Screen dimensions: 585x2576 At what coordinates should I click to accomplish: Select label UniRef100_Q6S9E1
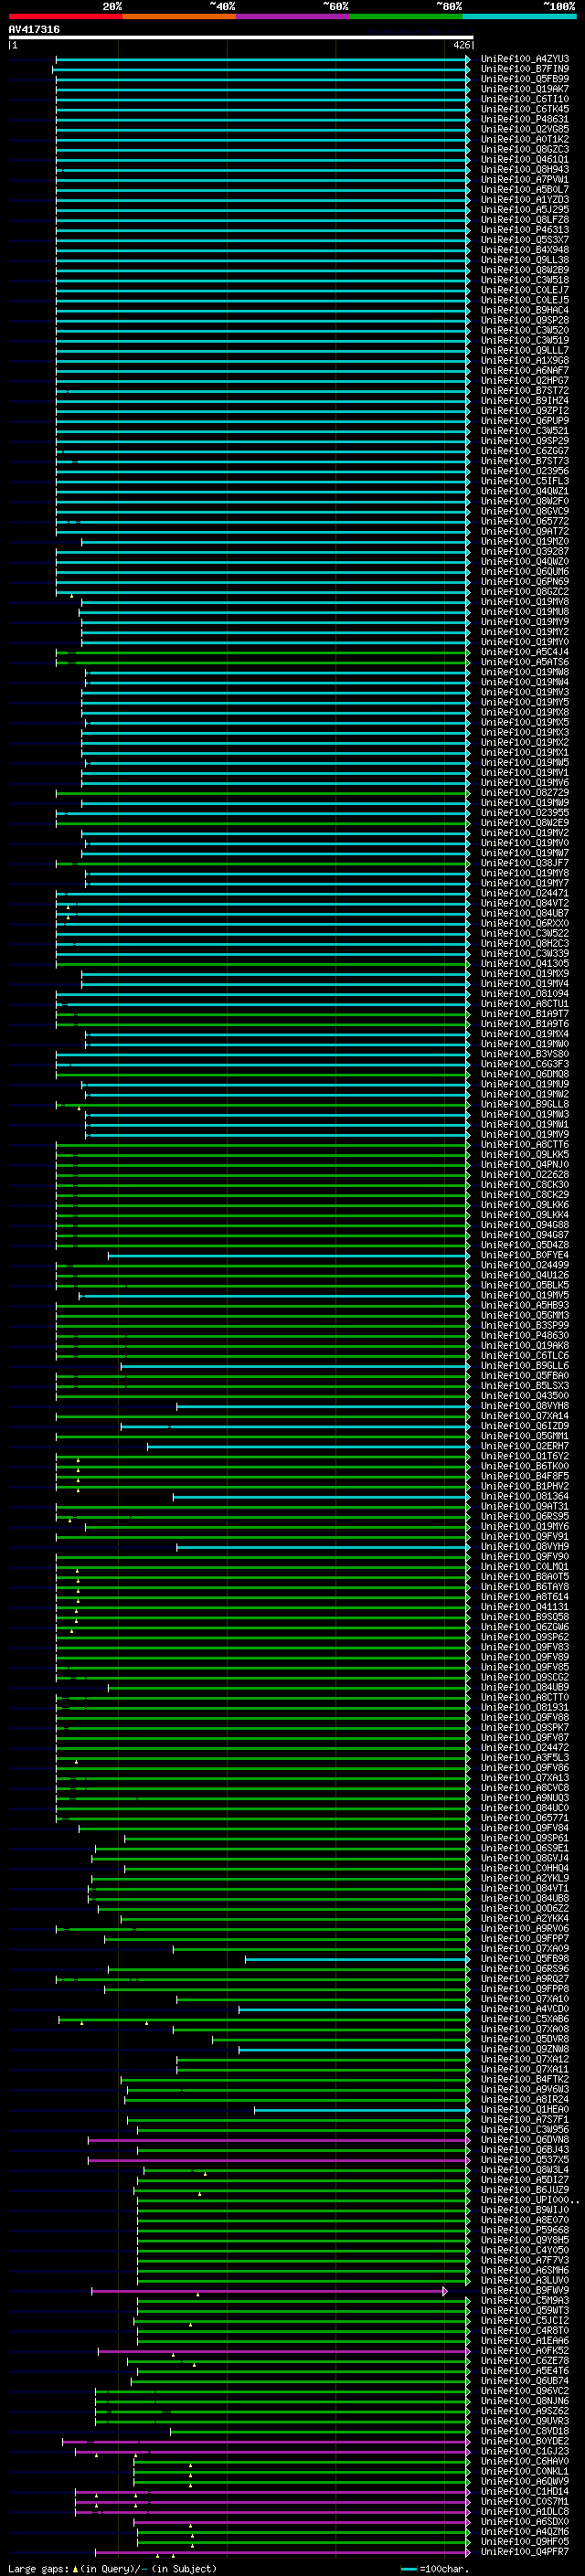[524, 1848]
